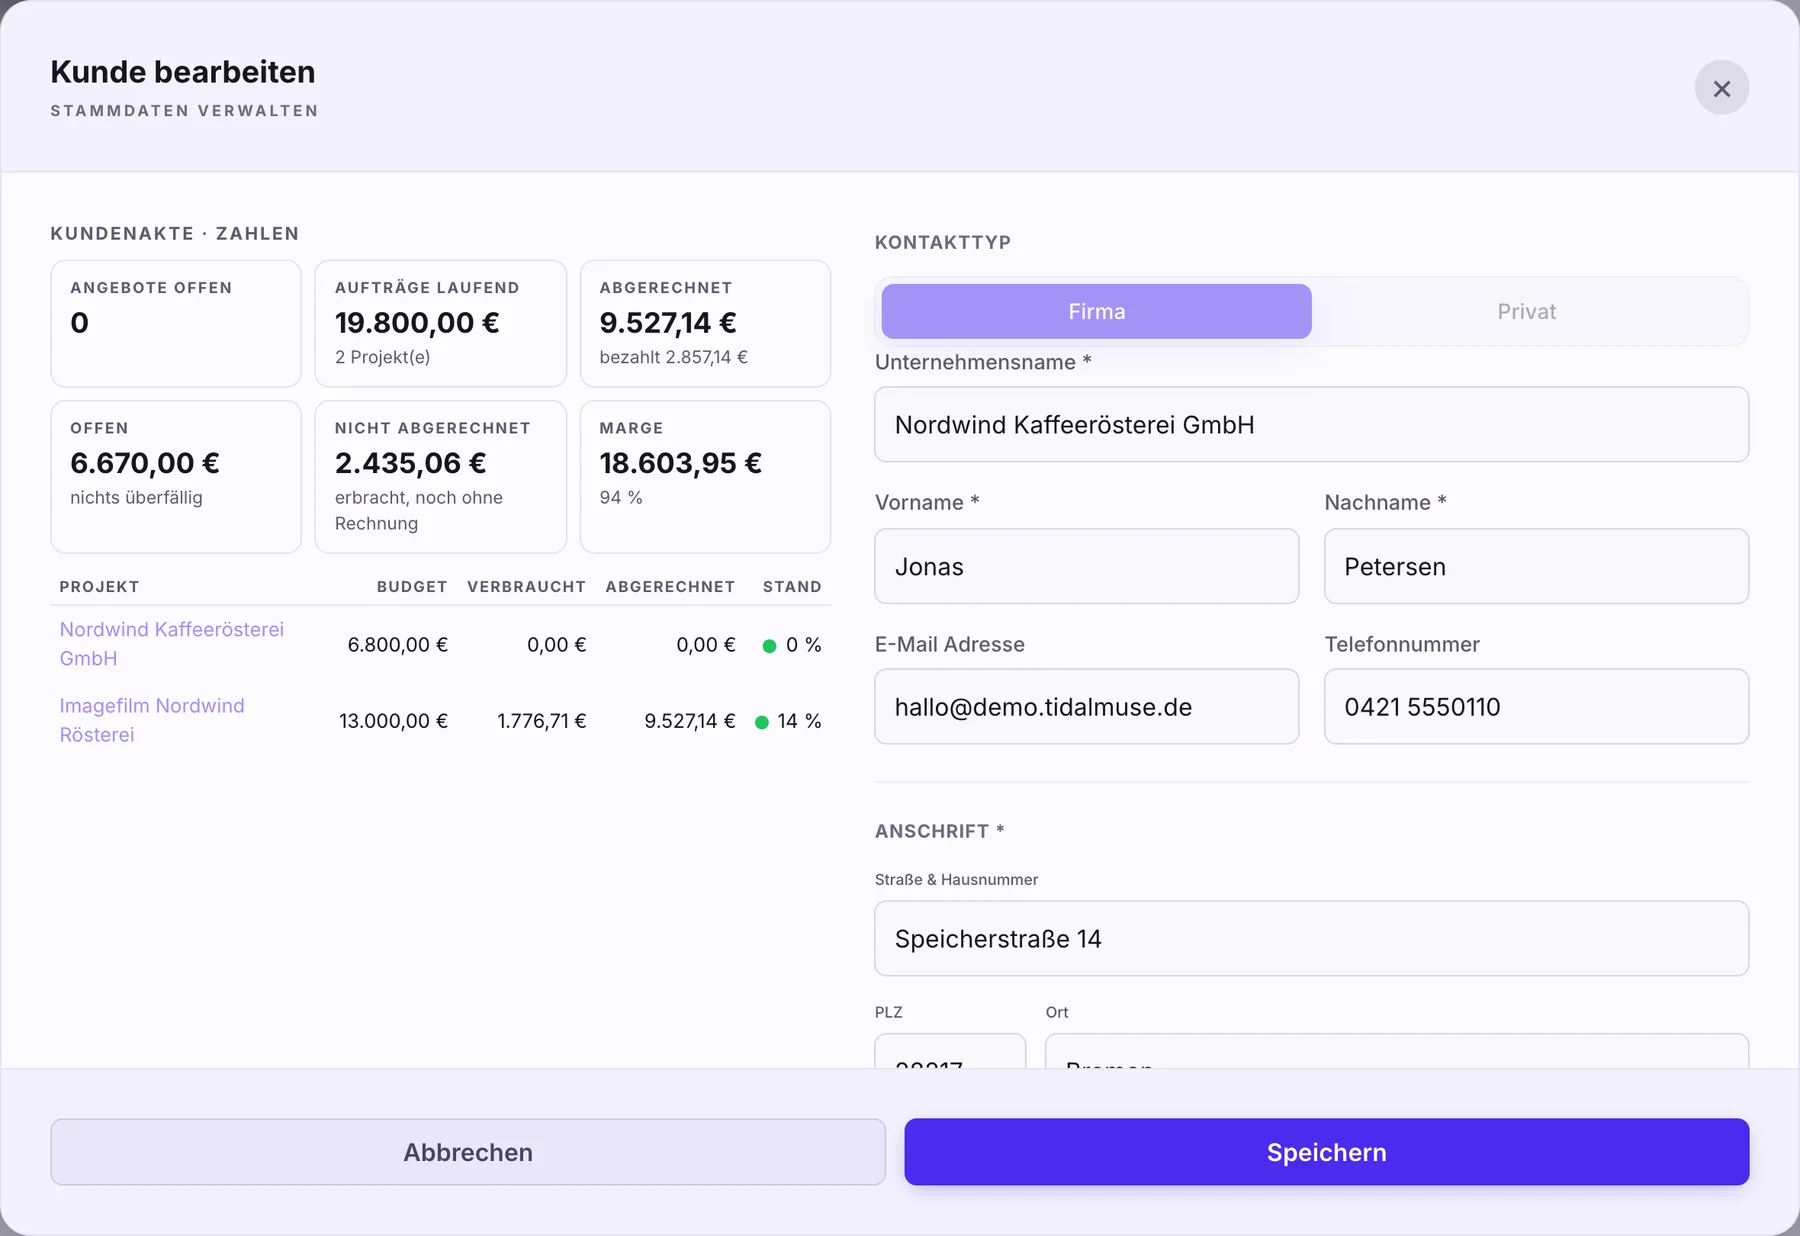This screenshot has width=1800, height=1236.
Task: Click the Angebote offen card
Action: (x=176, y=324)
